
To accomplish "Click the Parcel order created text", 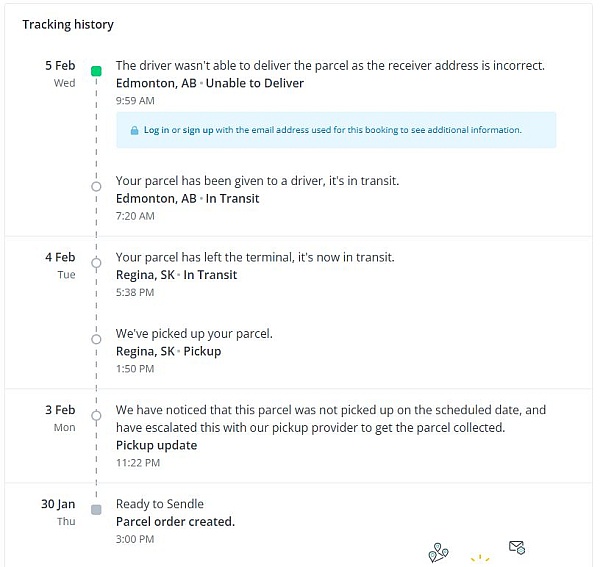I will click(x=175, y=521).
